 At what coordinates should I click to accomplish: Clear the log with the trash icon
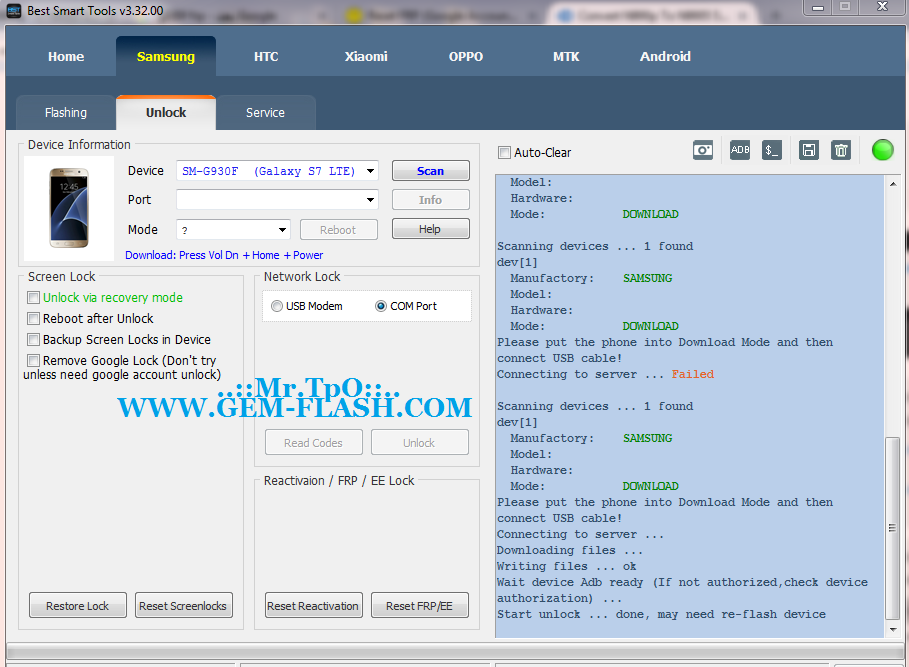pyautogui.click(x=841, y=151)
